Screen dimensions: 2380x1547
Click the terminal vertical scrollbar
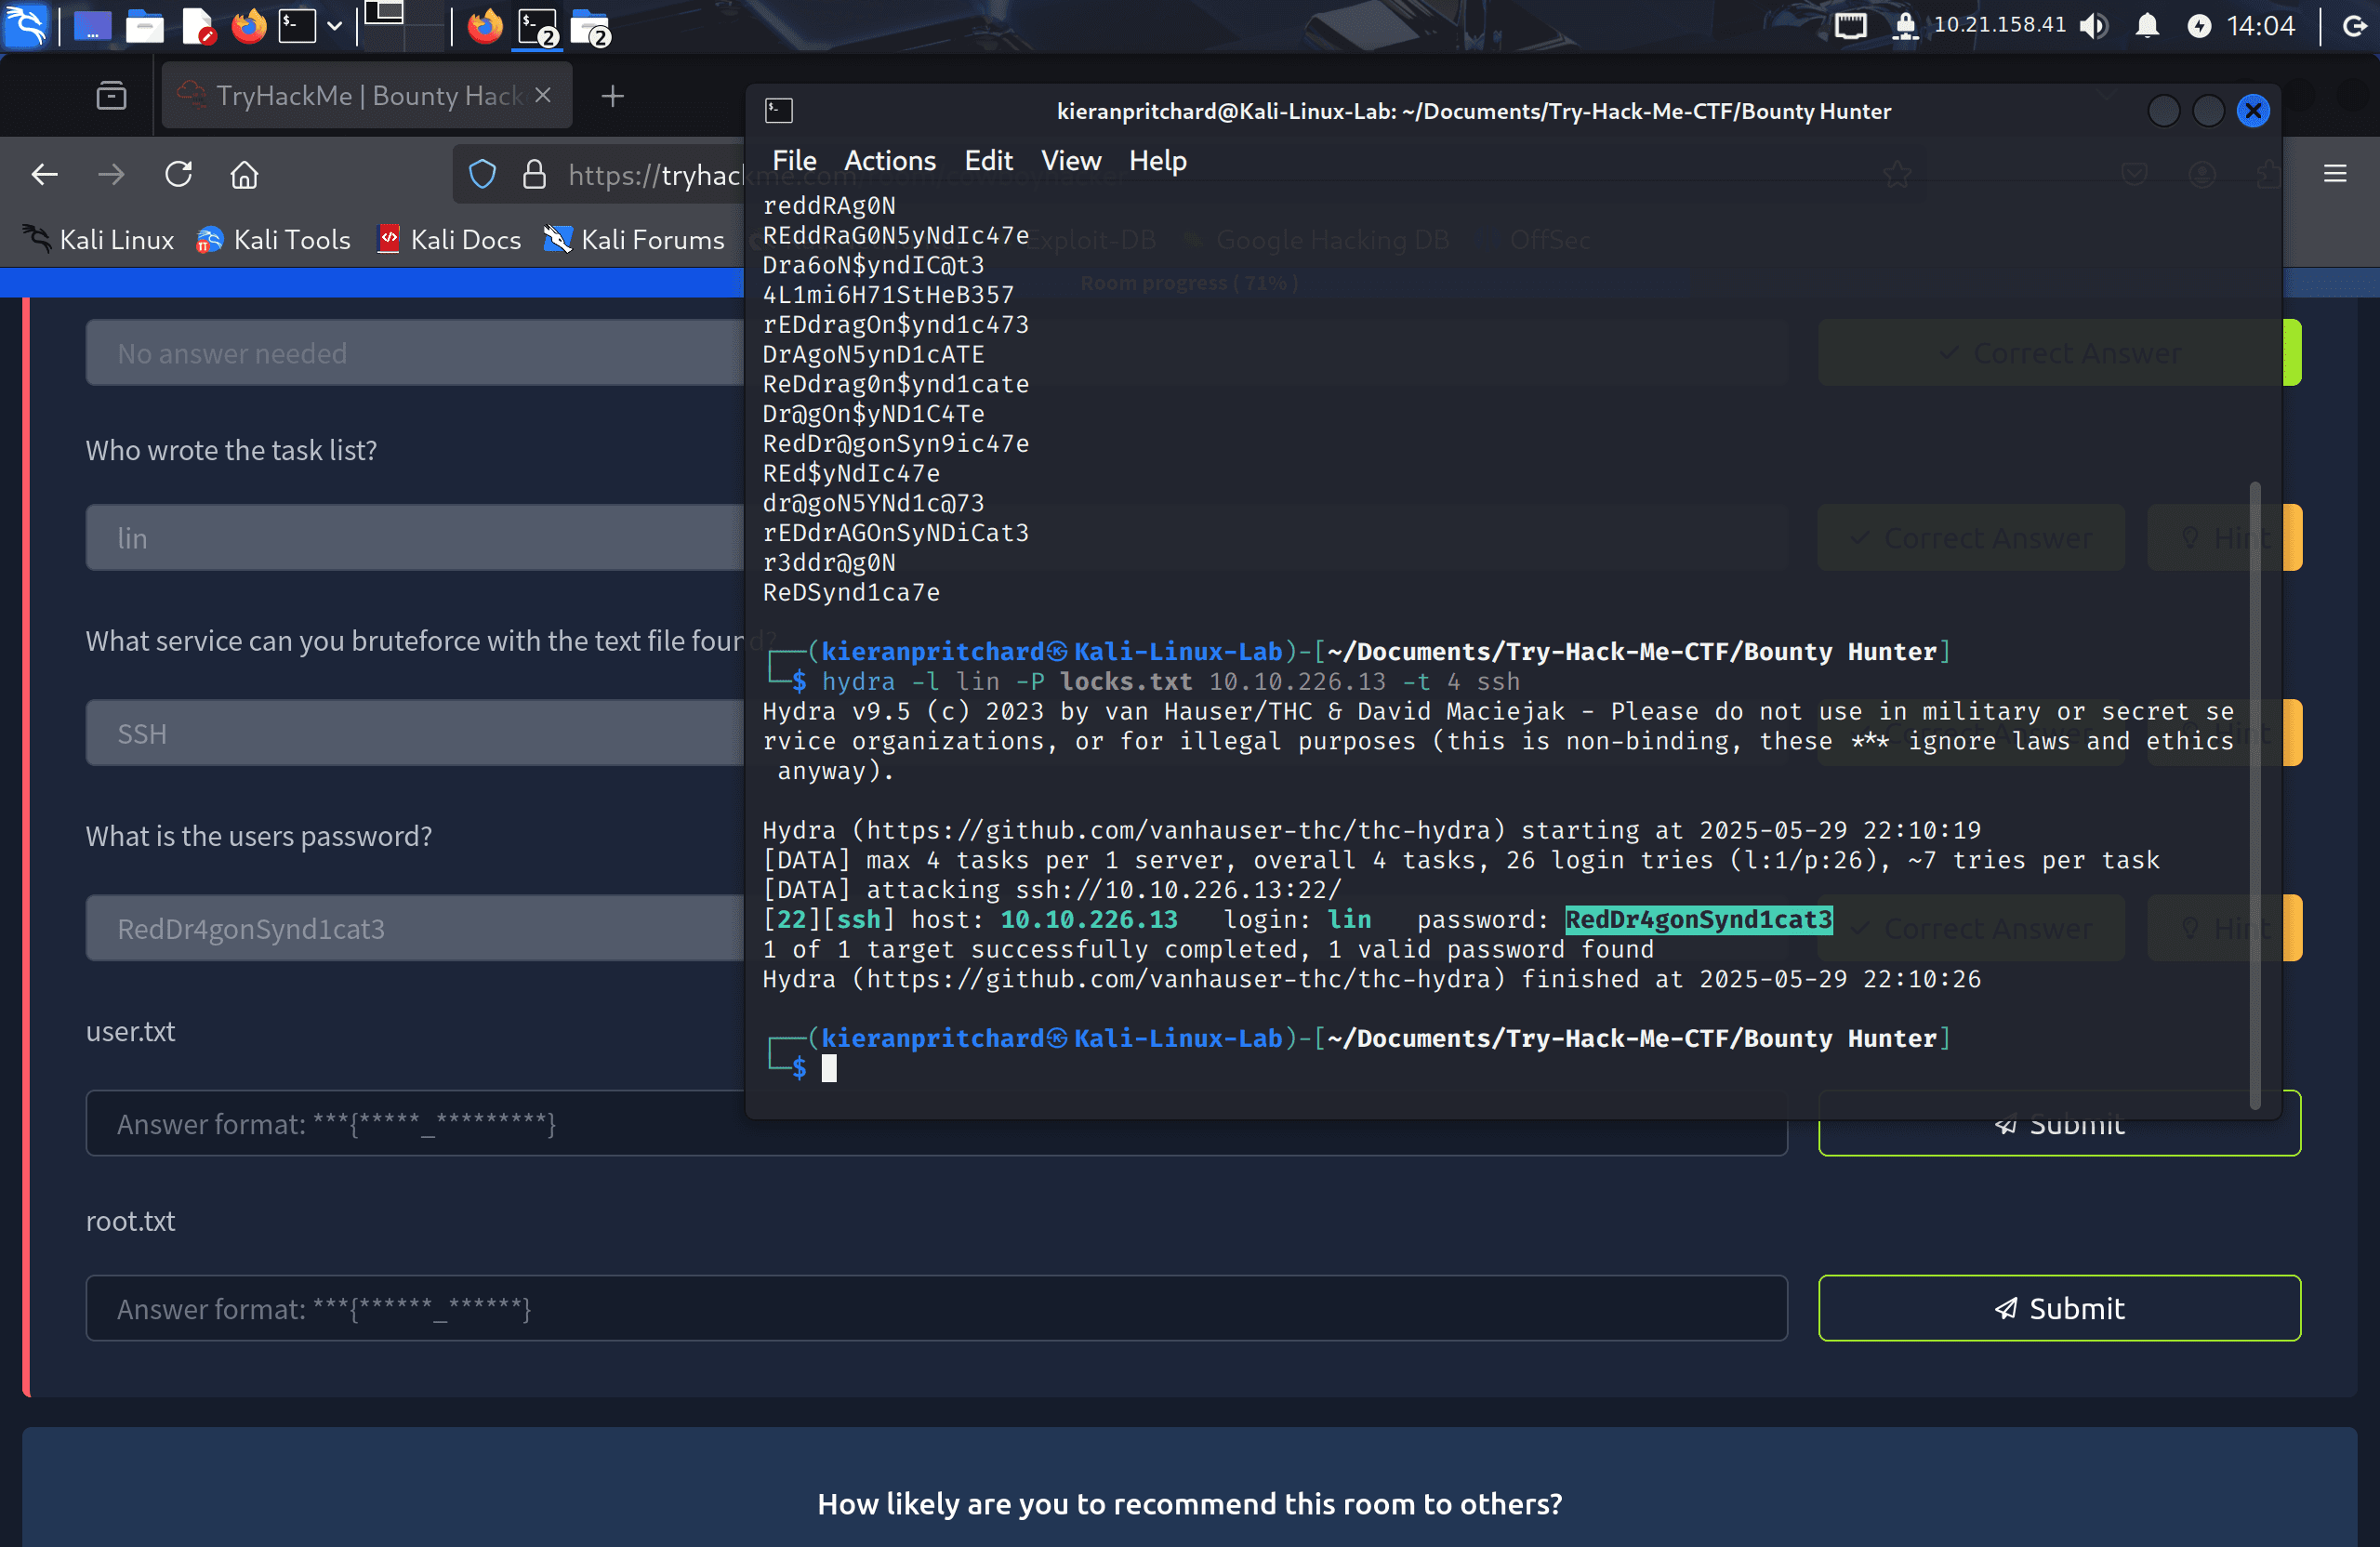[x=2255, y=795]
